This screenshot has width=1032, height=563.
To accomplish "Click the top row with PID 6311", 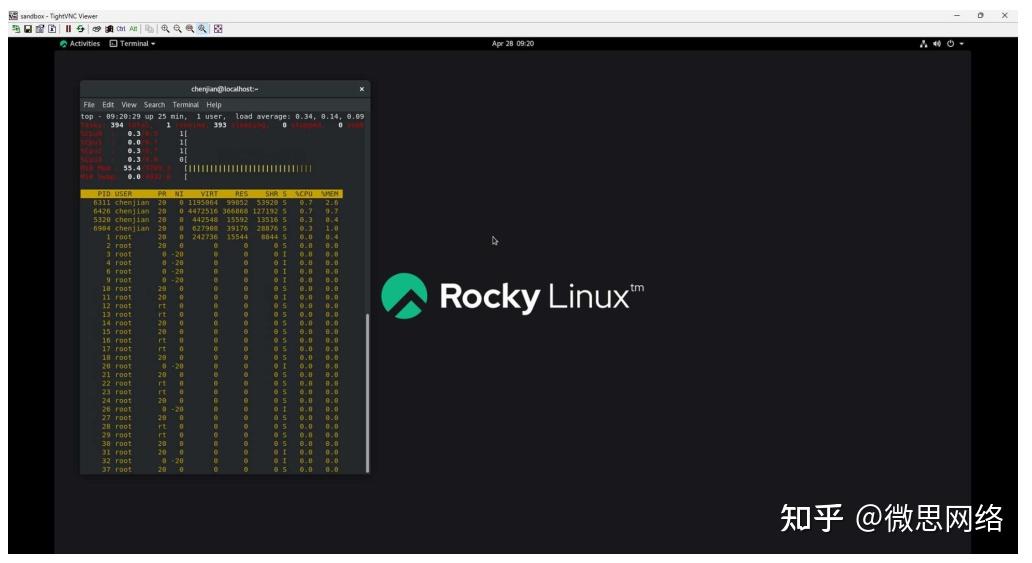I will [211, 203].
